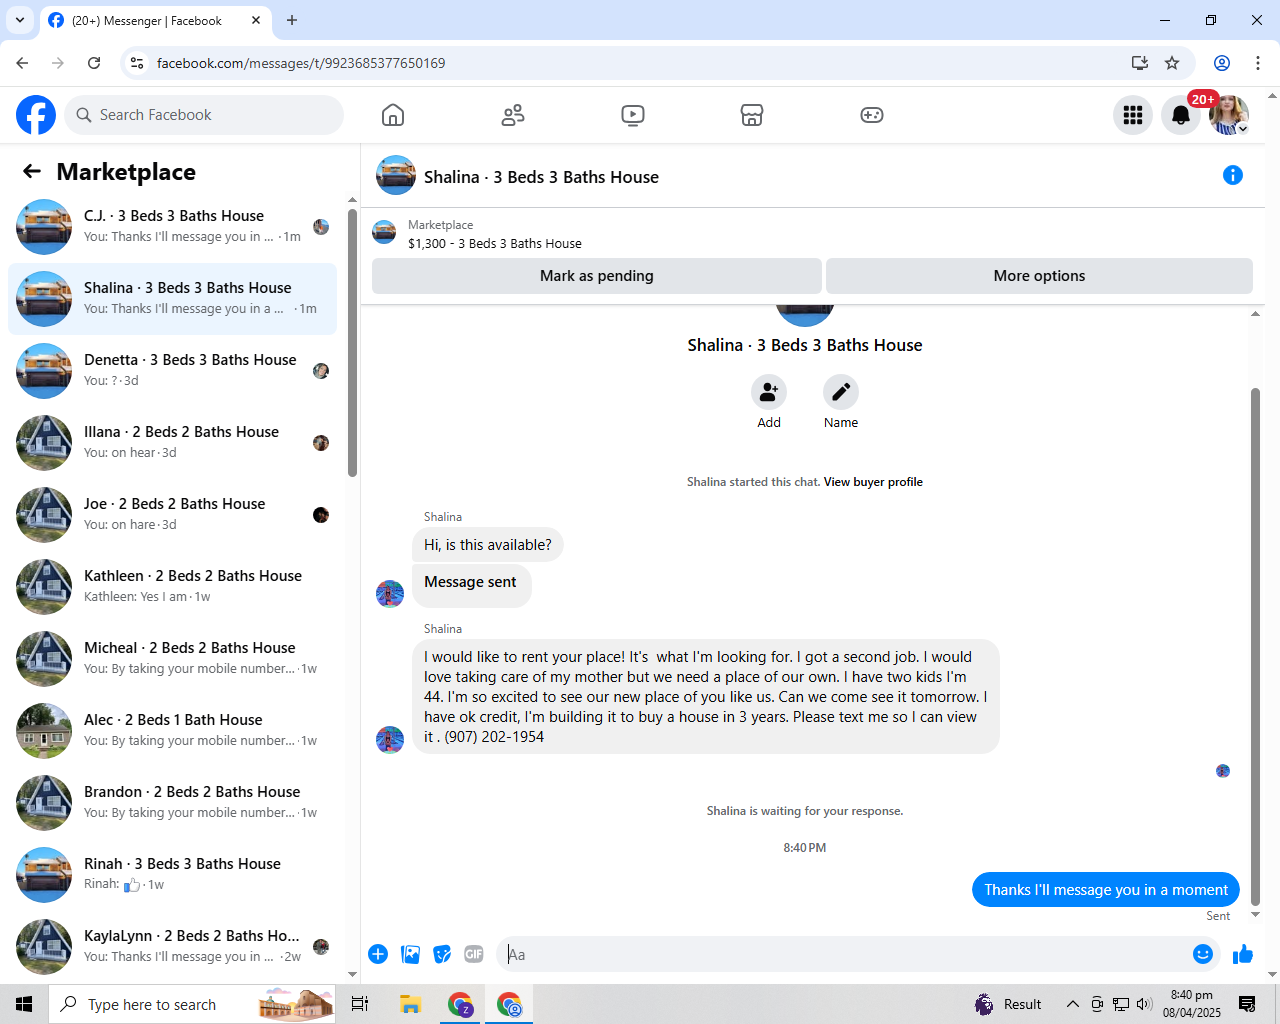Open File Explorer from taskbar
The image size is (1280, 1024).
(410, 1004)
